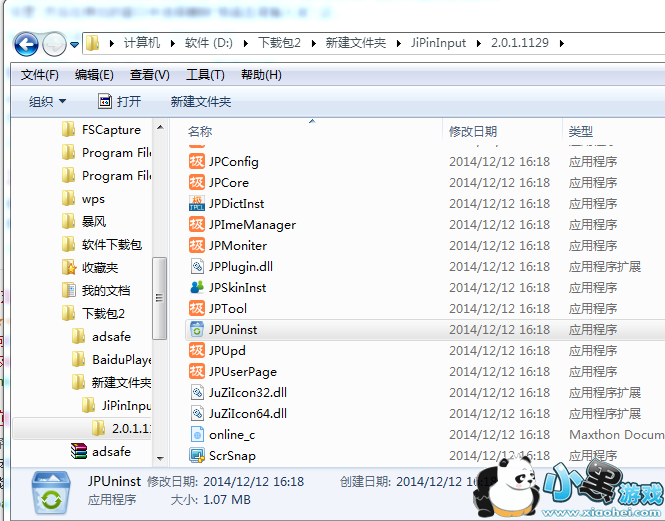Image resolution: width=665 pixels, height=521 pixels.
Task: Go to JiPinInput in the address bar
Action: pyautogui.click(x=438, y=43)
